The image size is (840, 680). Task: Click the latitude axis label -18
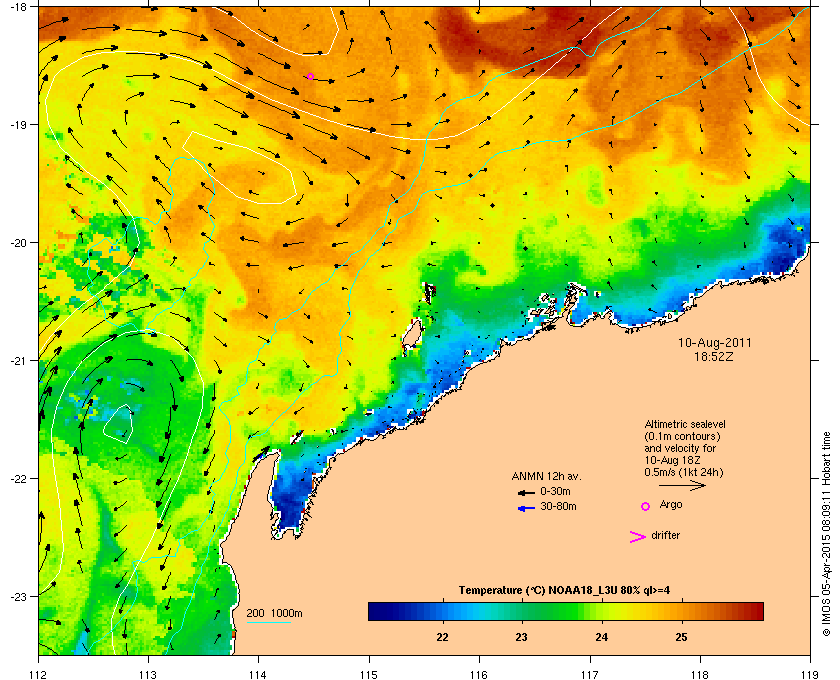17,7
